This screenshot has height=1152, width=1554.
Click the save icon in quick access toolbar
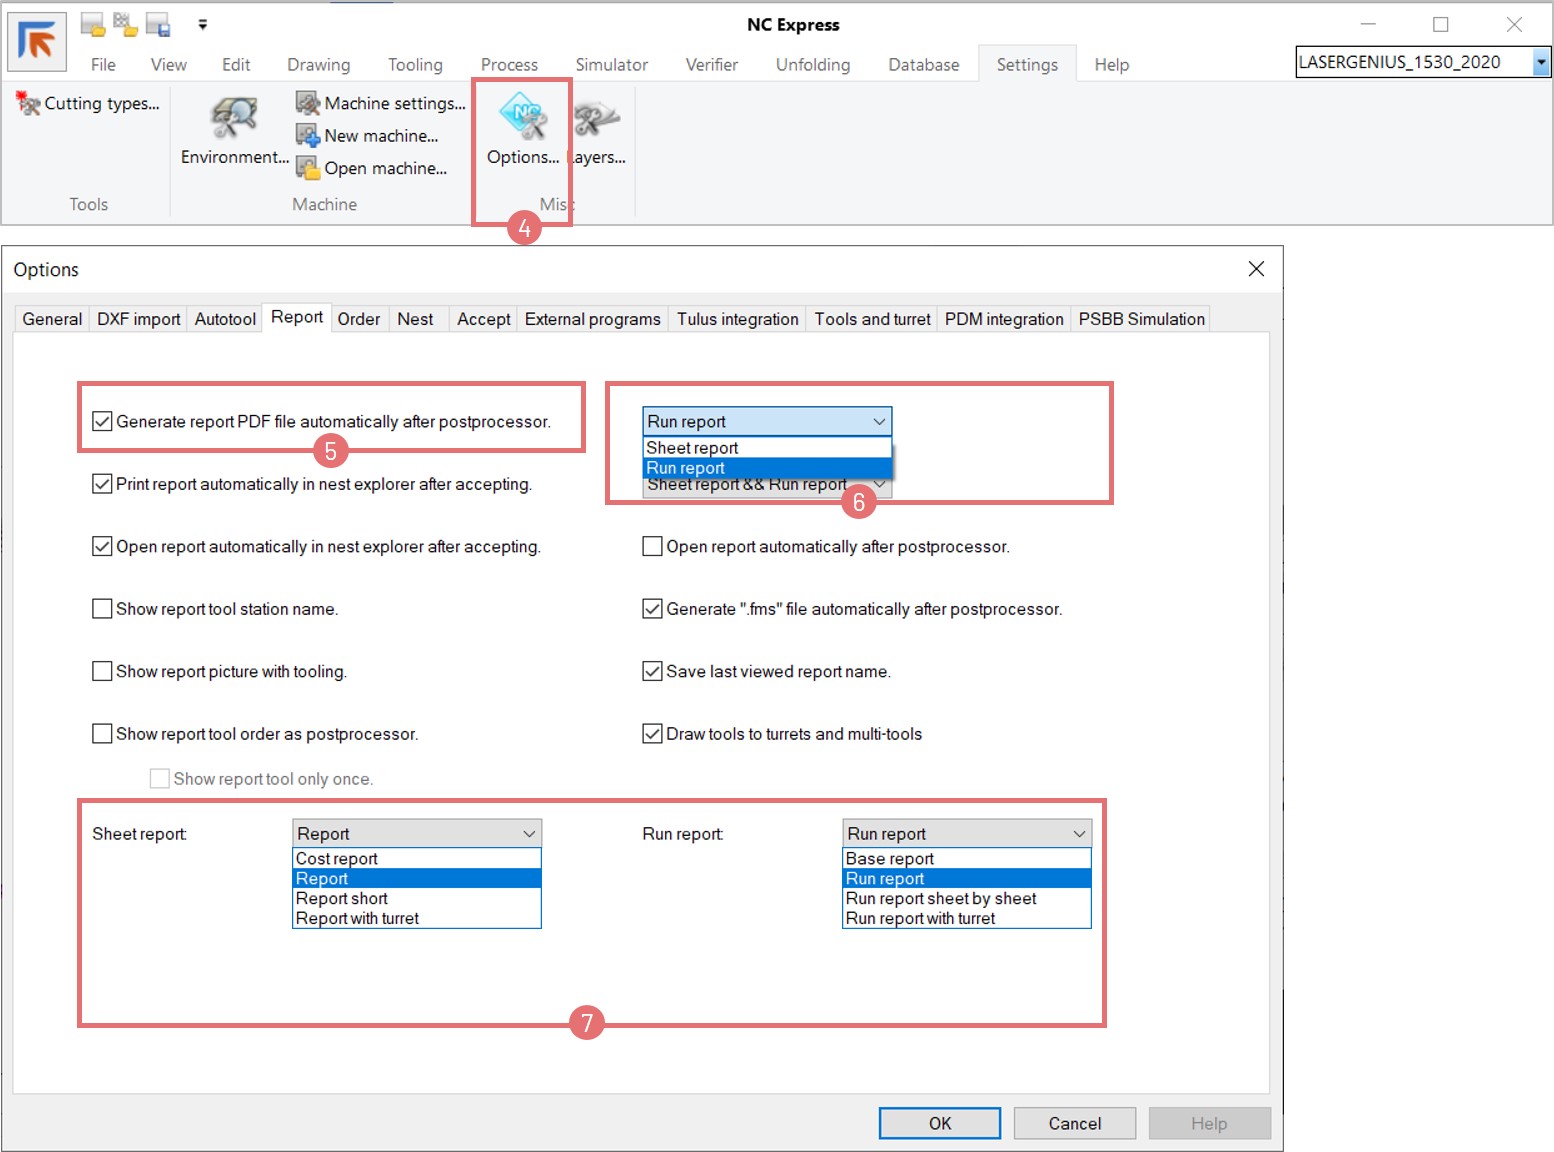point(158,24)
